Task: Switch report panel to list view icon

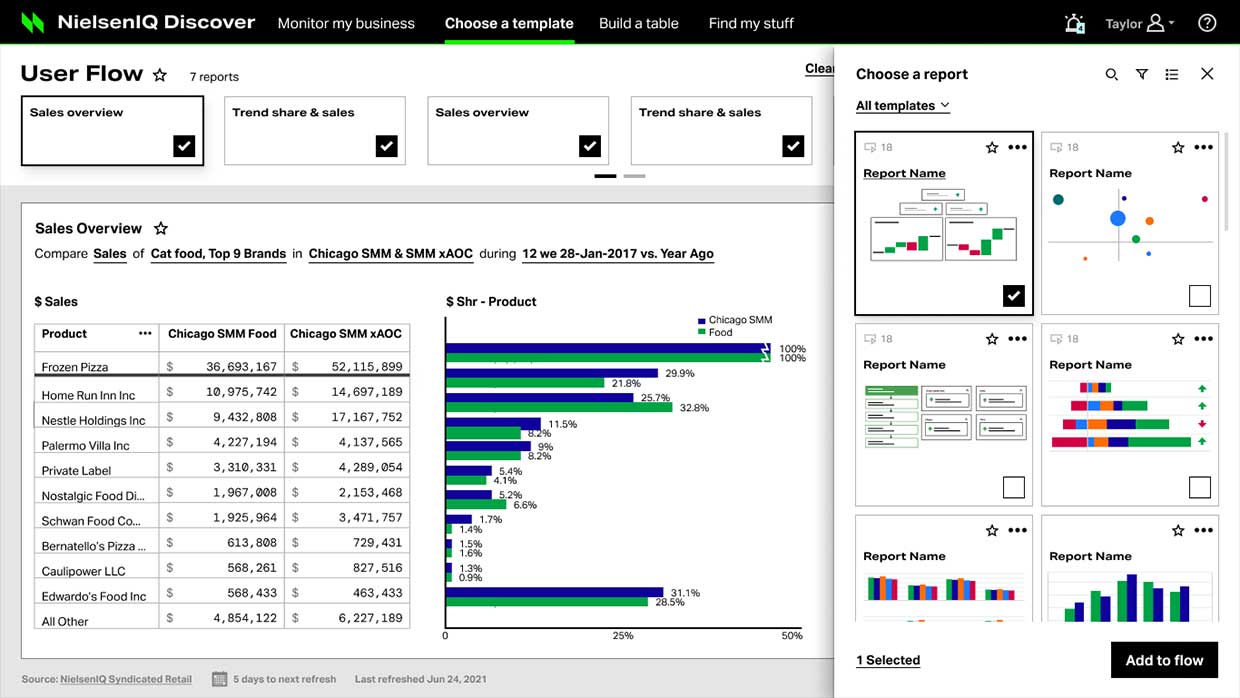Action: (1172, 74)
